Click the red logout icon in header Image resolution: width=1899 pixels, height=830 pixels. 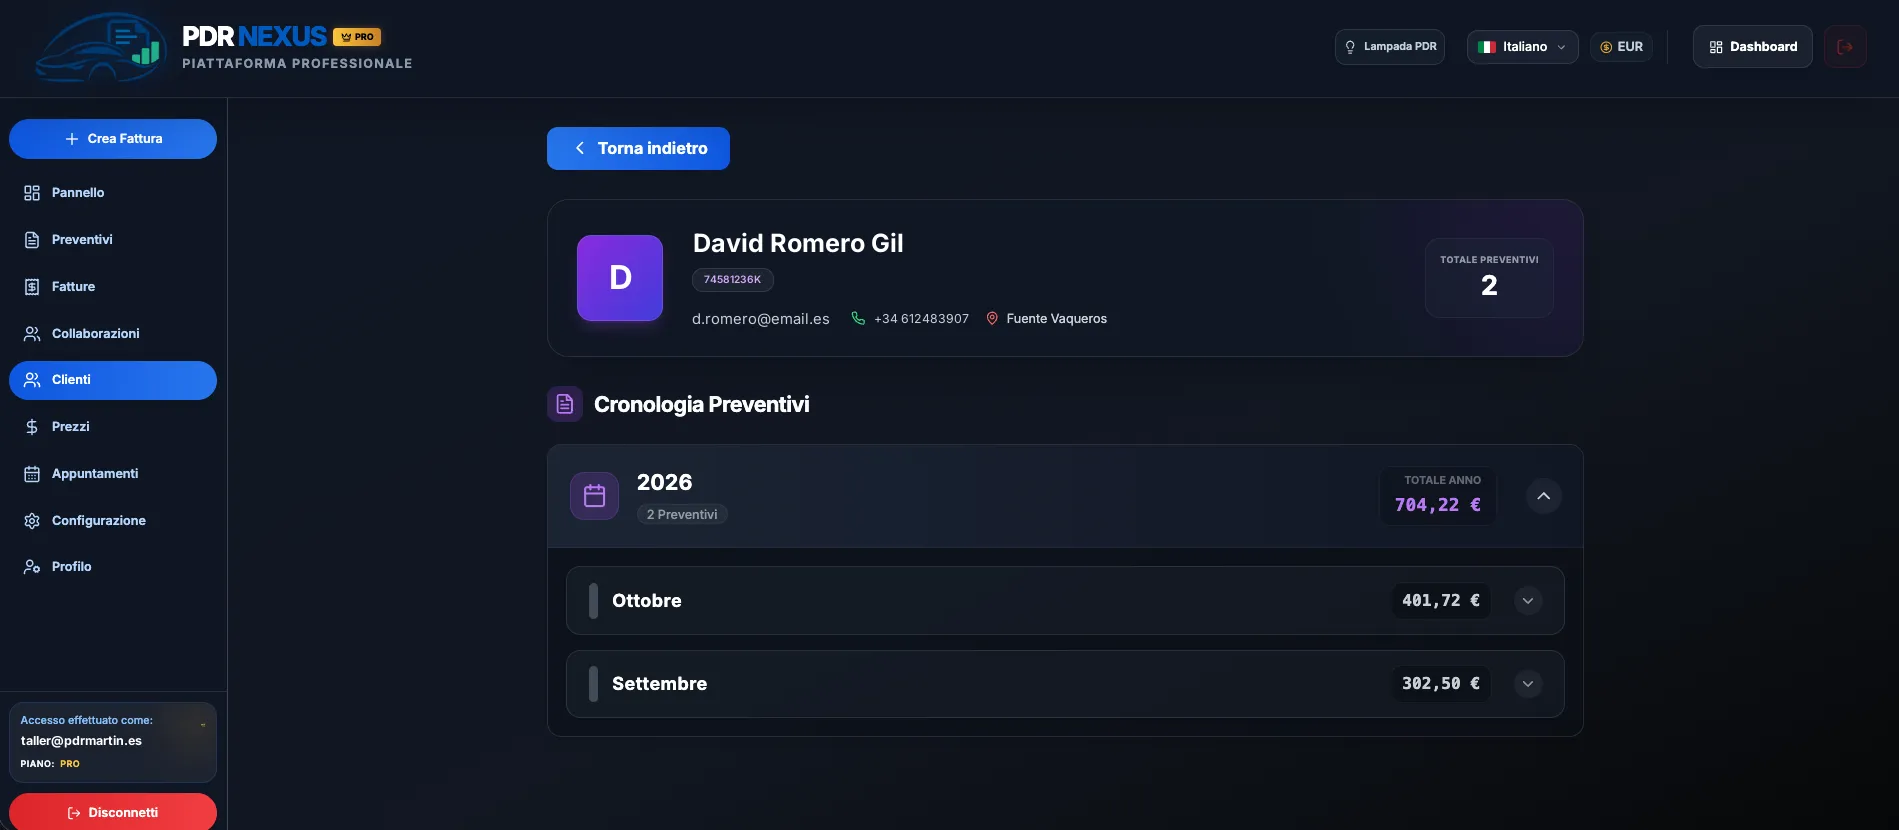(x=1845, y=47)
